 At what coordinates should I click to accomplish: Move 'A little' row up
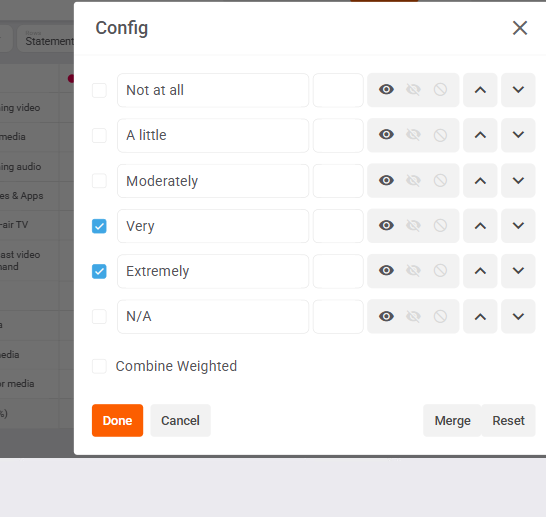pyautogui.click(x=480, y=135)
